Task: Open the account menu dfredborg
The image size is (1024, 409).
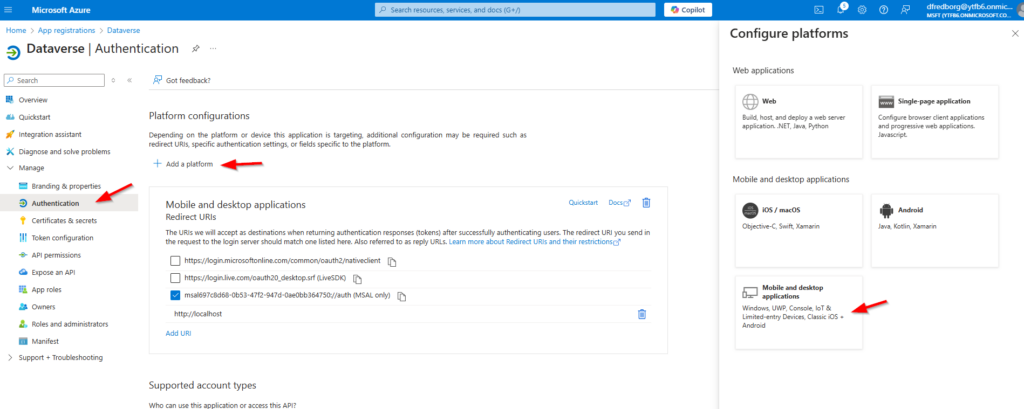Action: (x=974, y=10)
